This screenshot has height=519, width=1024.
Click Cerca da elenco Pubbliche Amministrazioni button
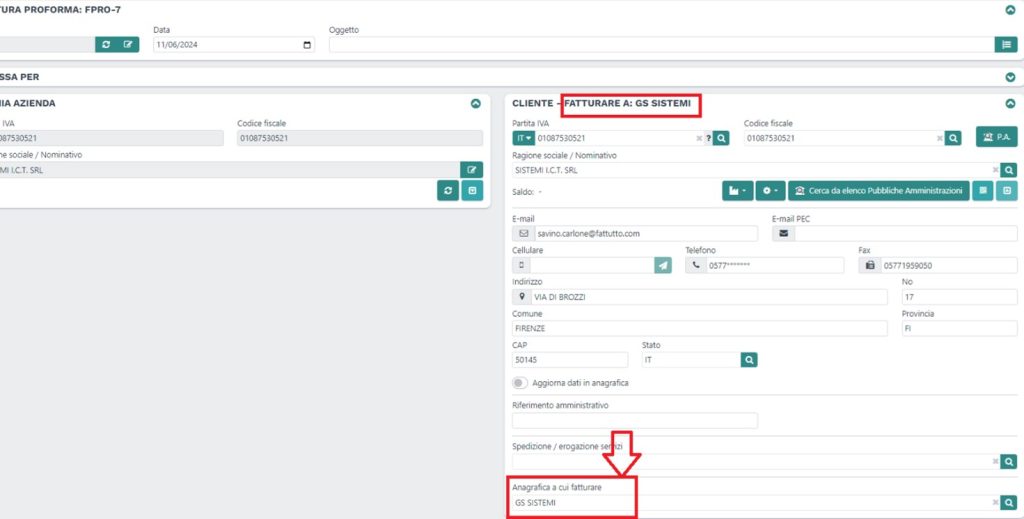click(878, 191)
